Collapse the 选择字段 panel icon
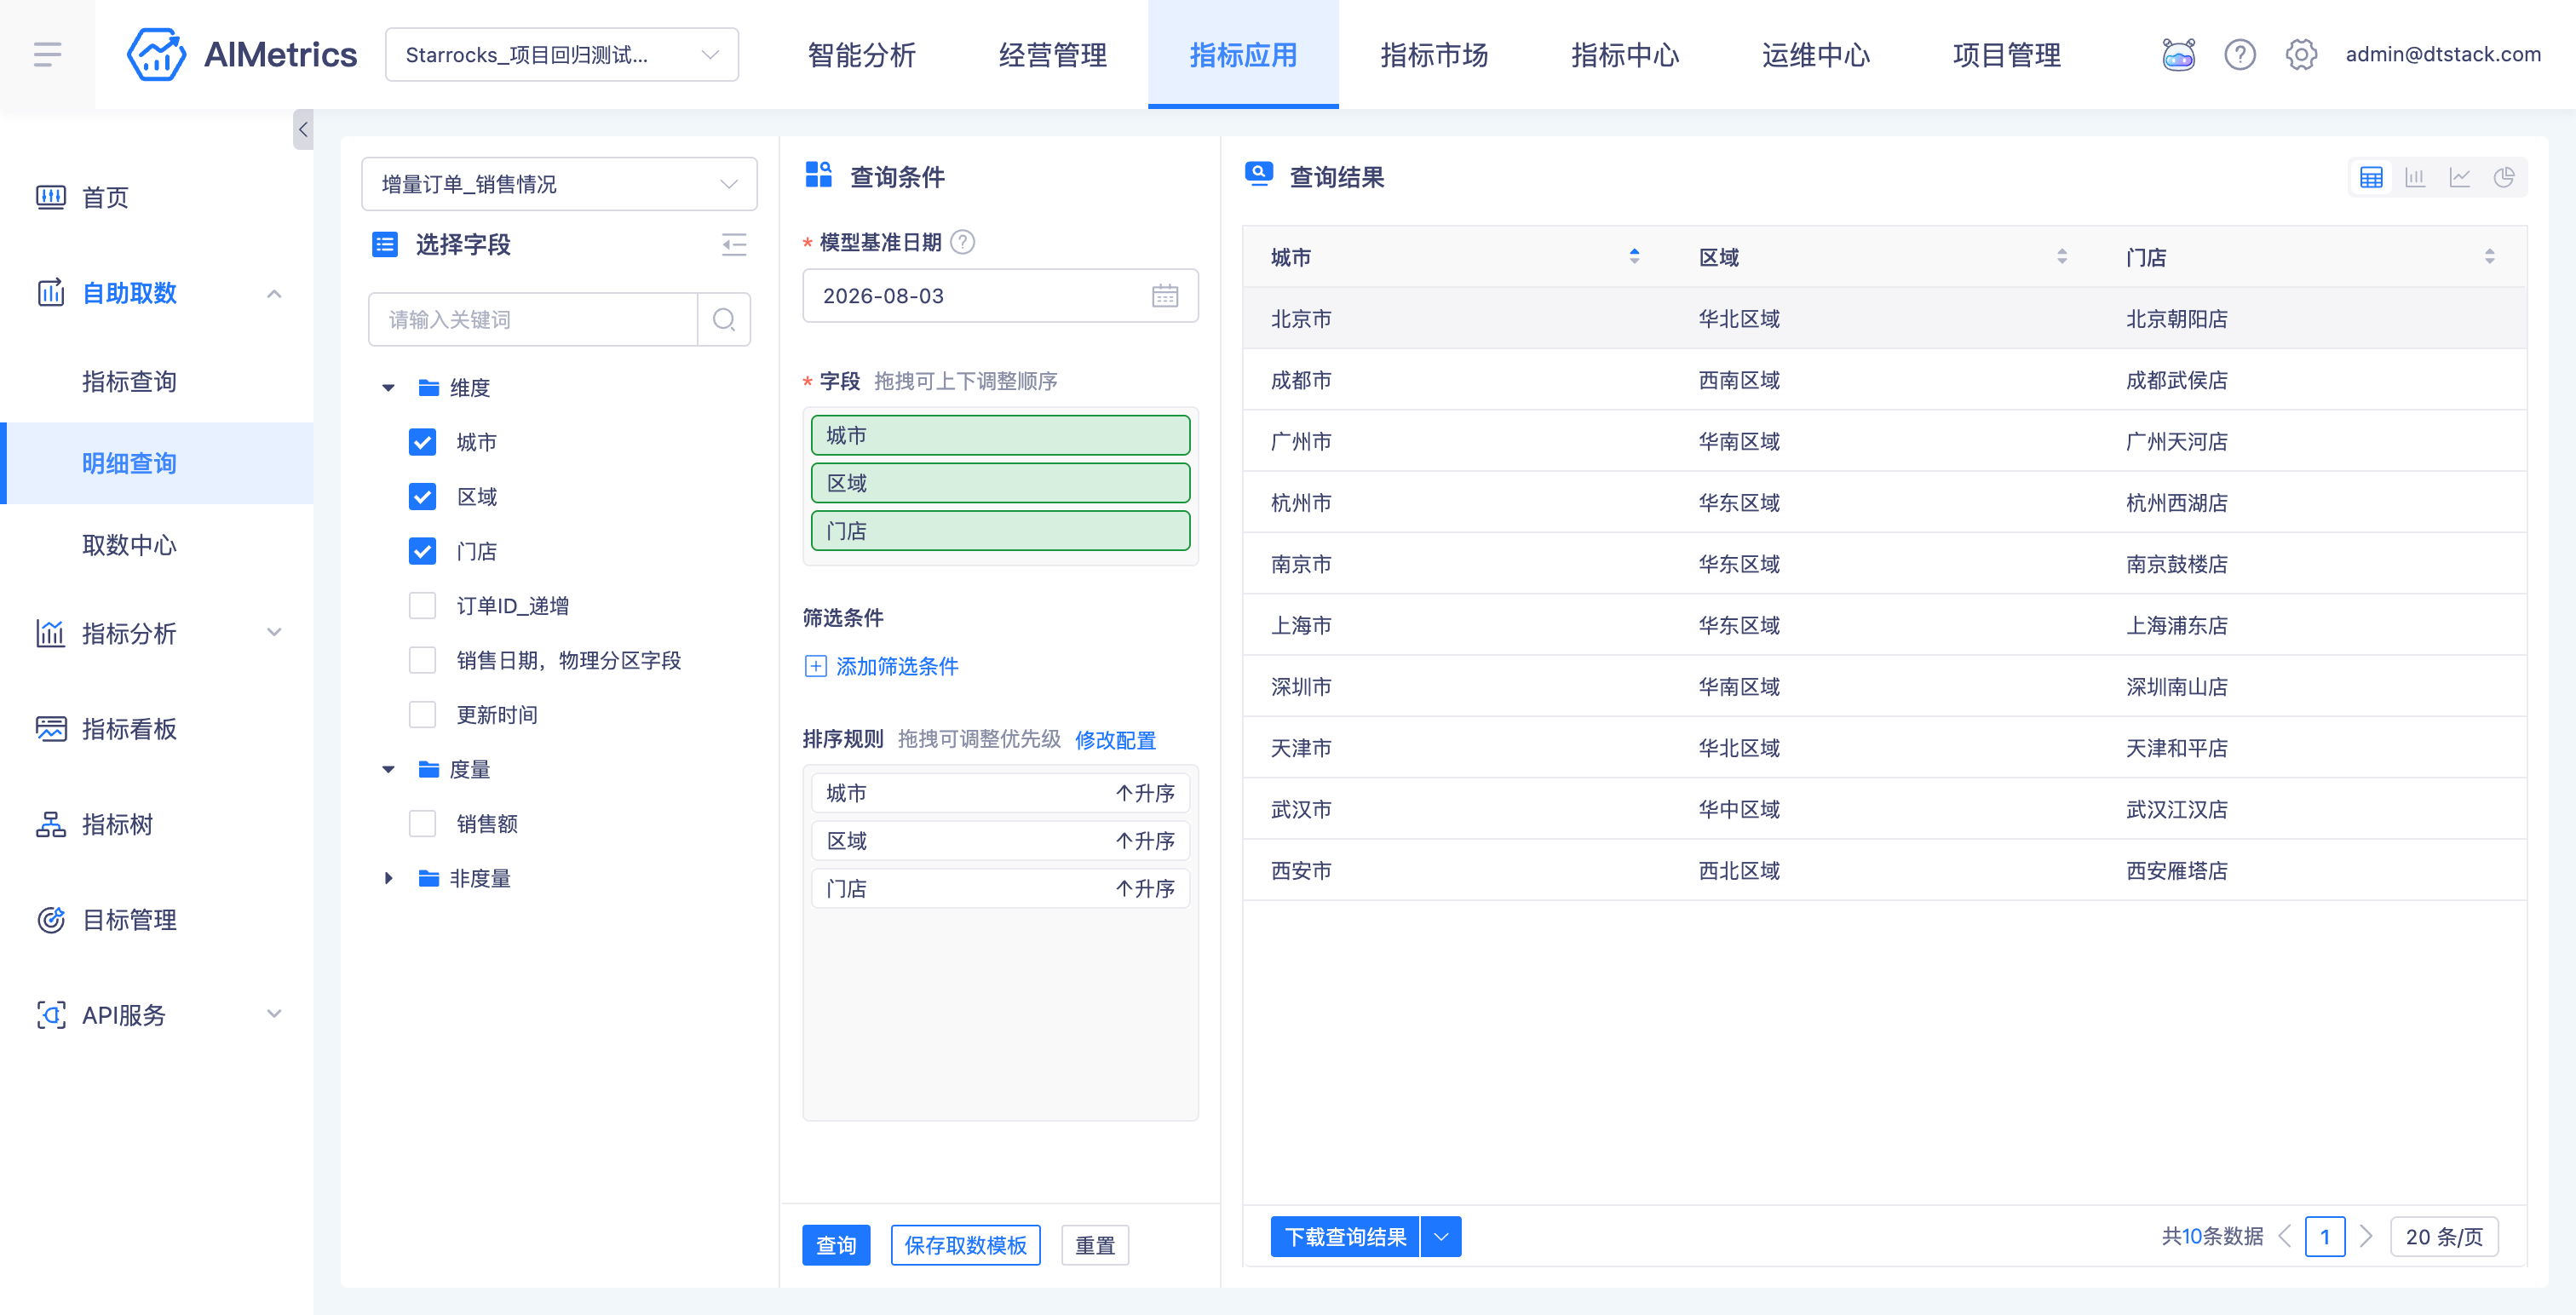Screen dimensions: 2576x1315 pos(734,245)
